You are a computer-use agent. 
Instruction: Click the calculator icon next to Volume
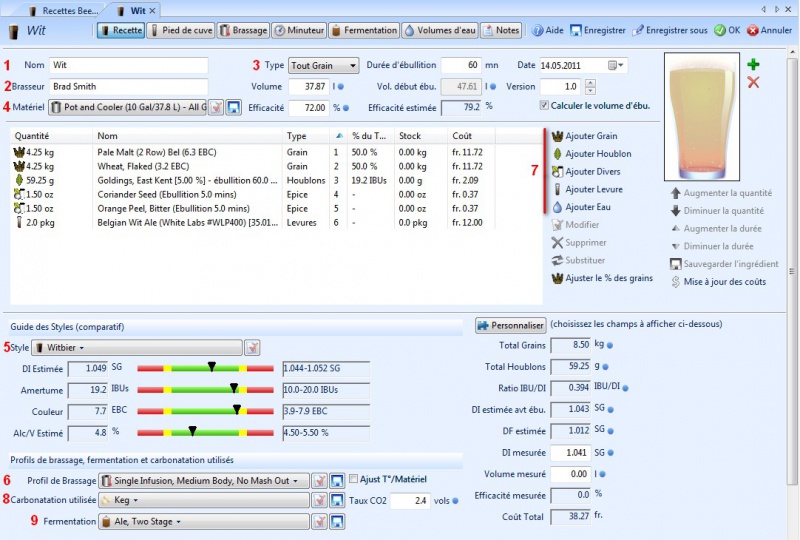click(341, 87)
